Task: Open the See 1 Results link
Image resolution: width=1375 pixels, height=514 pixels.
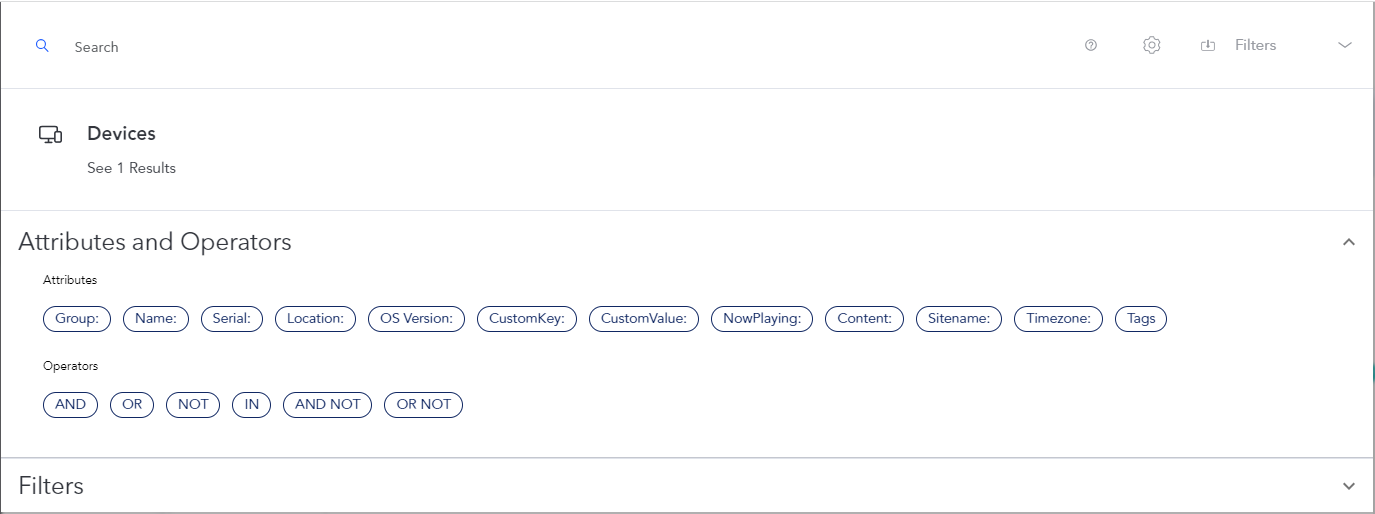Action: (x=131, y=168)
